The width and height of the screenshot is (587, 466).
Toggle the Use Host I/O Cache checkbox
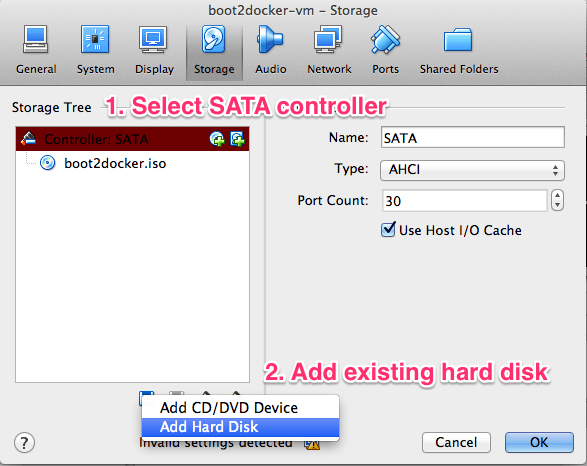pos(388,229)
